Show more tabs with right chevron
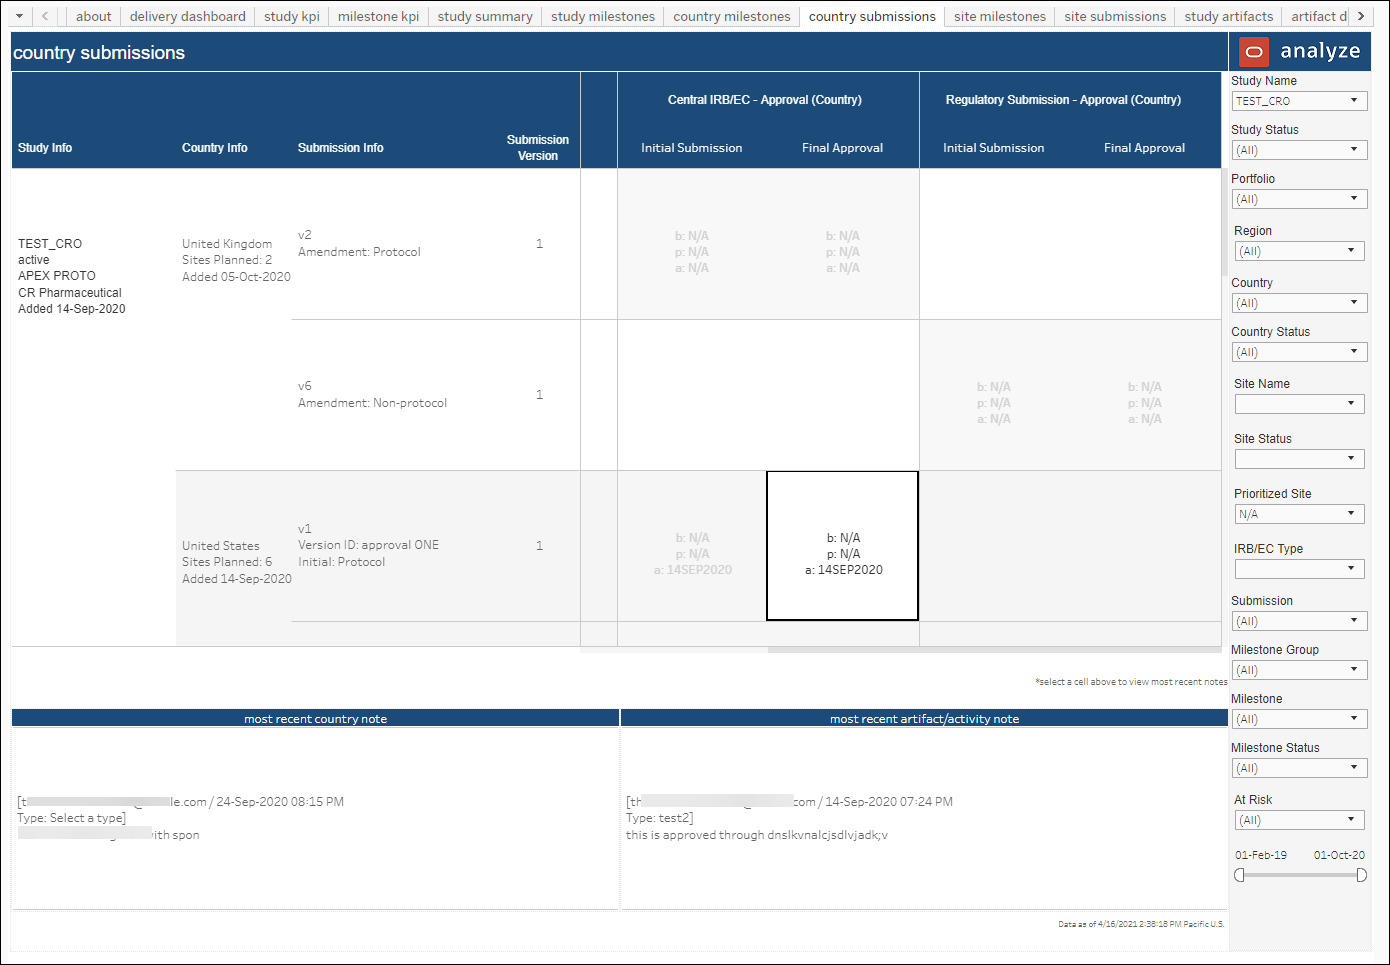 pos(1361,16)
